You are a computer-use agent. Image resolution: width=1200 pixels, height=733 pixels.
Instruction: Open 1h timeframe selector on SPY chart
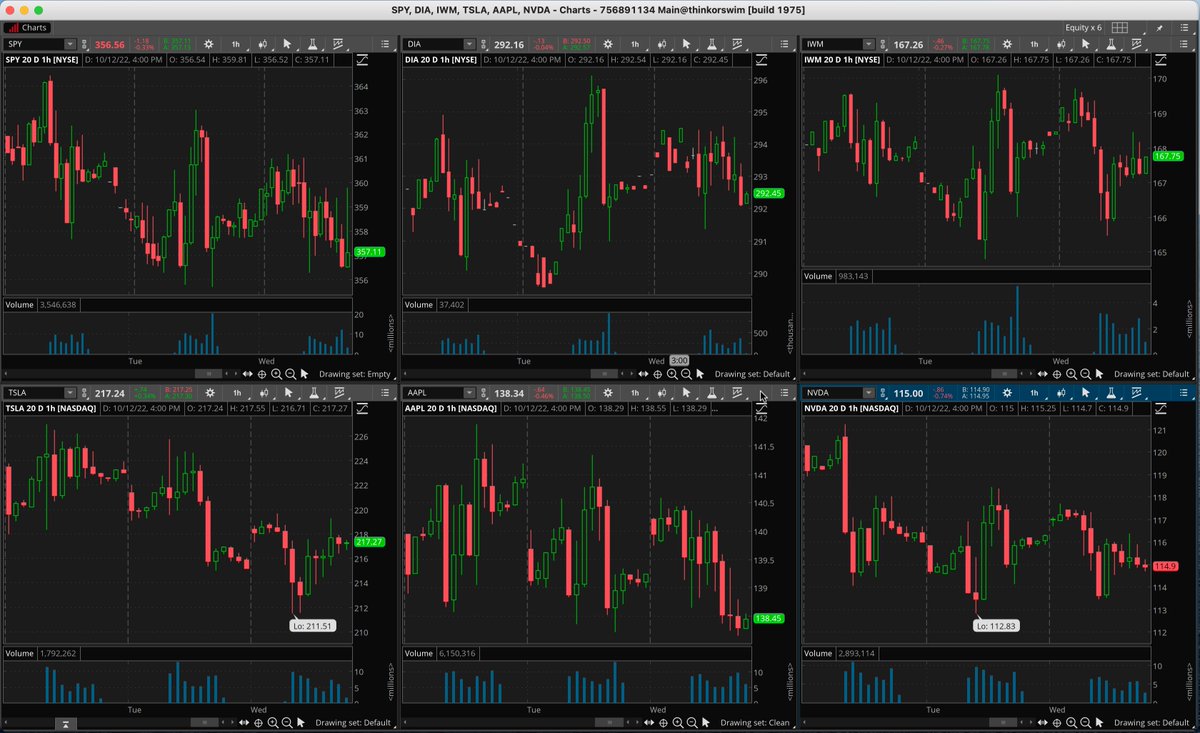point(236,44)
